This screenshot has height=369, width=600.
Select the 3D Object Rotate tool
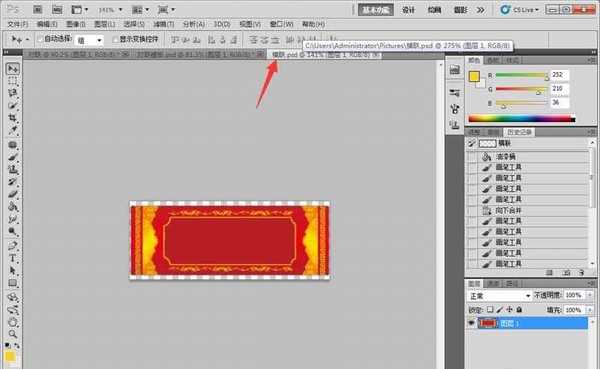coord(13,297)
